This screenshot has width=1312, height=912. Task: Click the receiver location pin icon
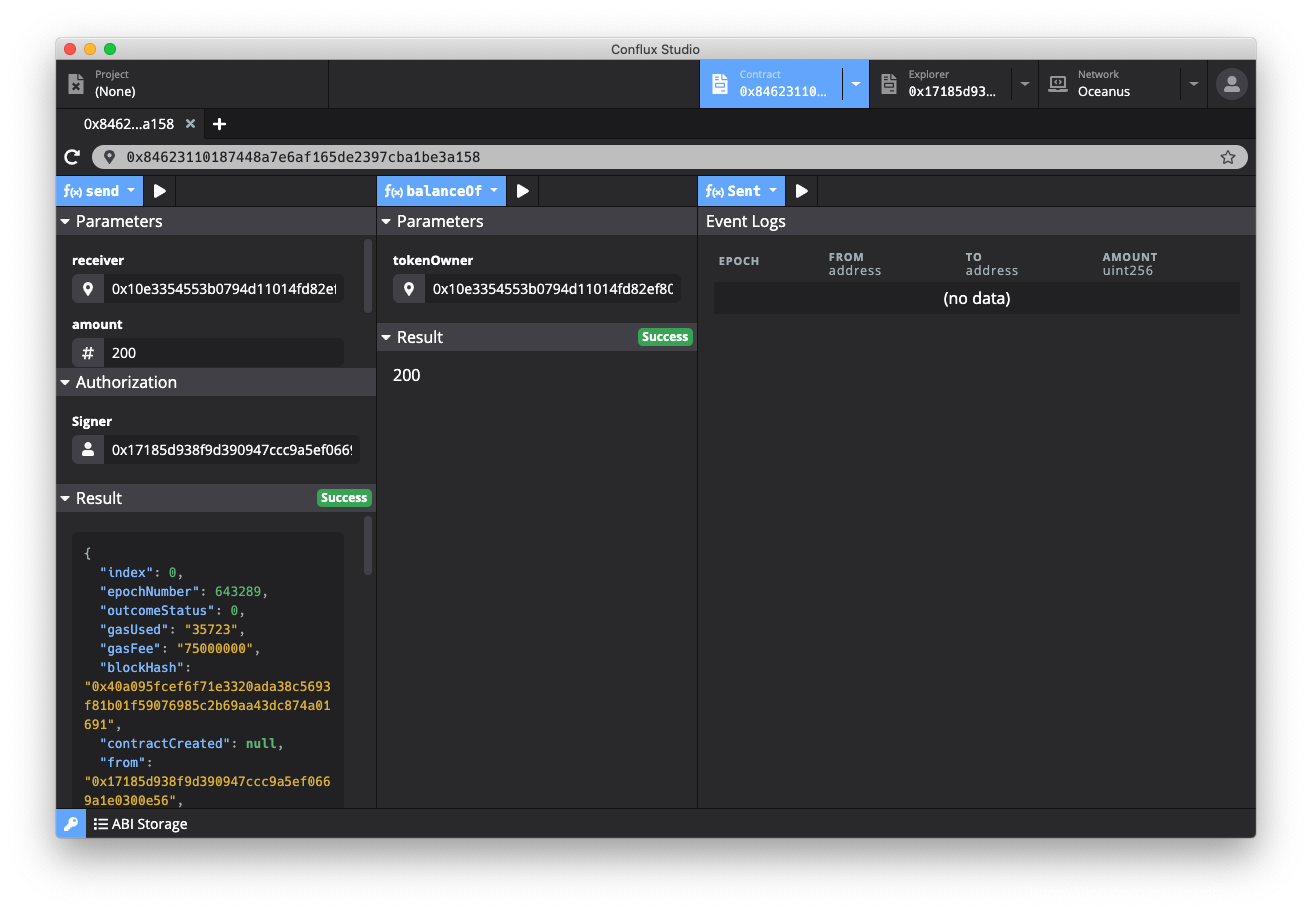(88, 289)
